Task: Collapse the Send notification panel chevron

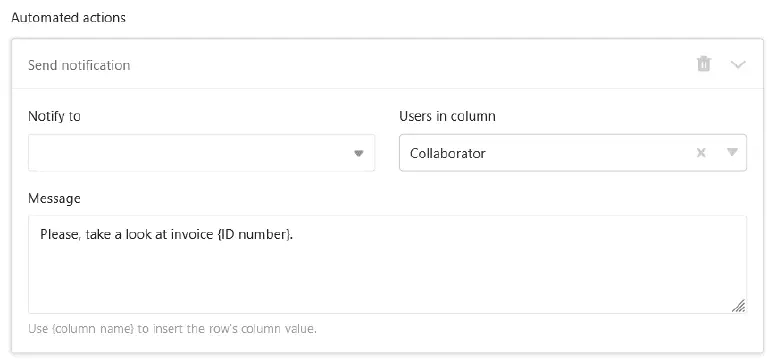Action: 738,65
